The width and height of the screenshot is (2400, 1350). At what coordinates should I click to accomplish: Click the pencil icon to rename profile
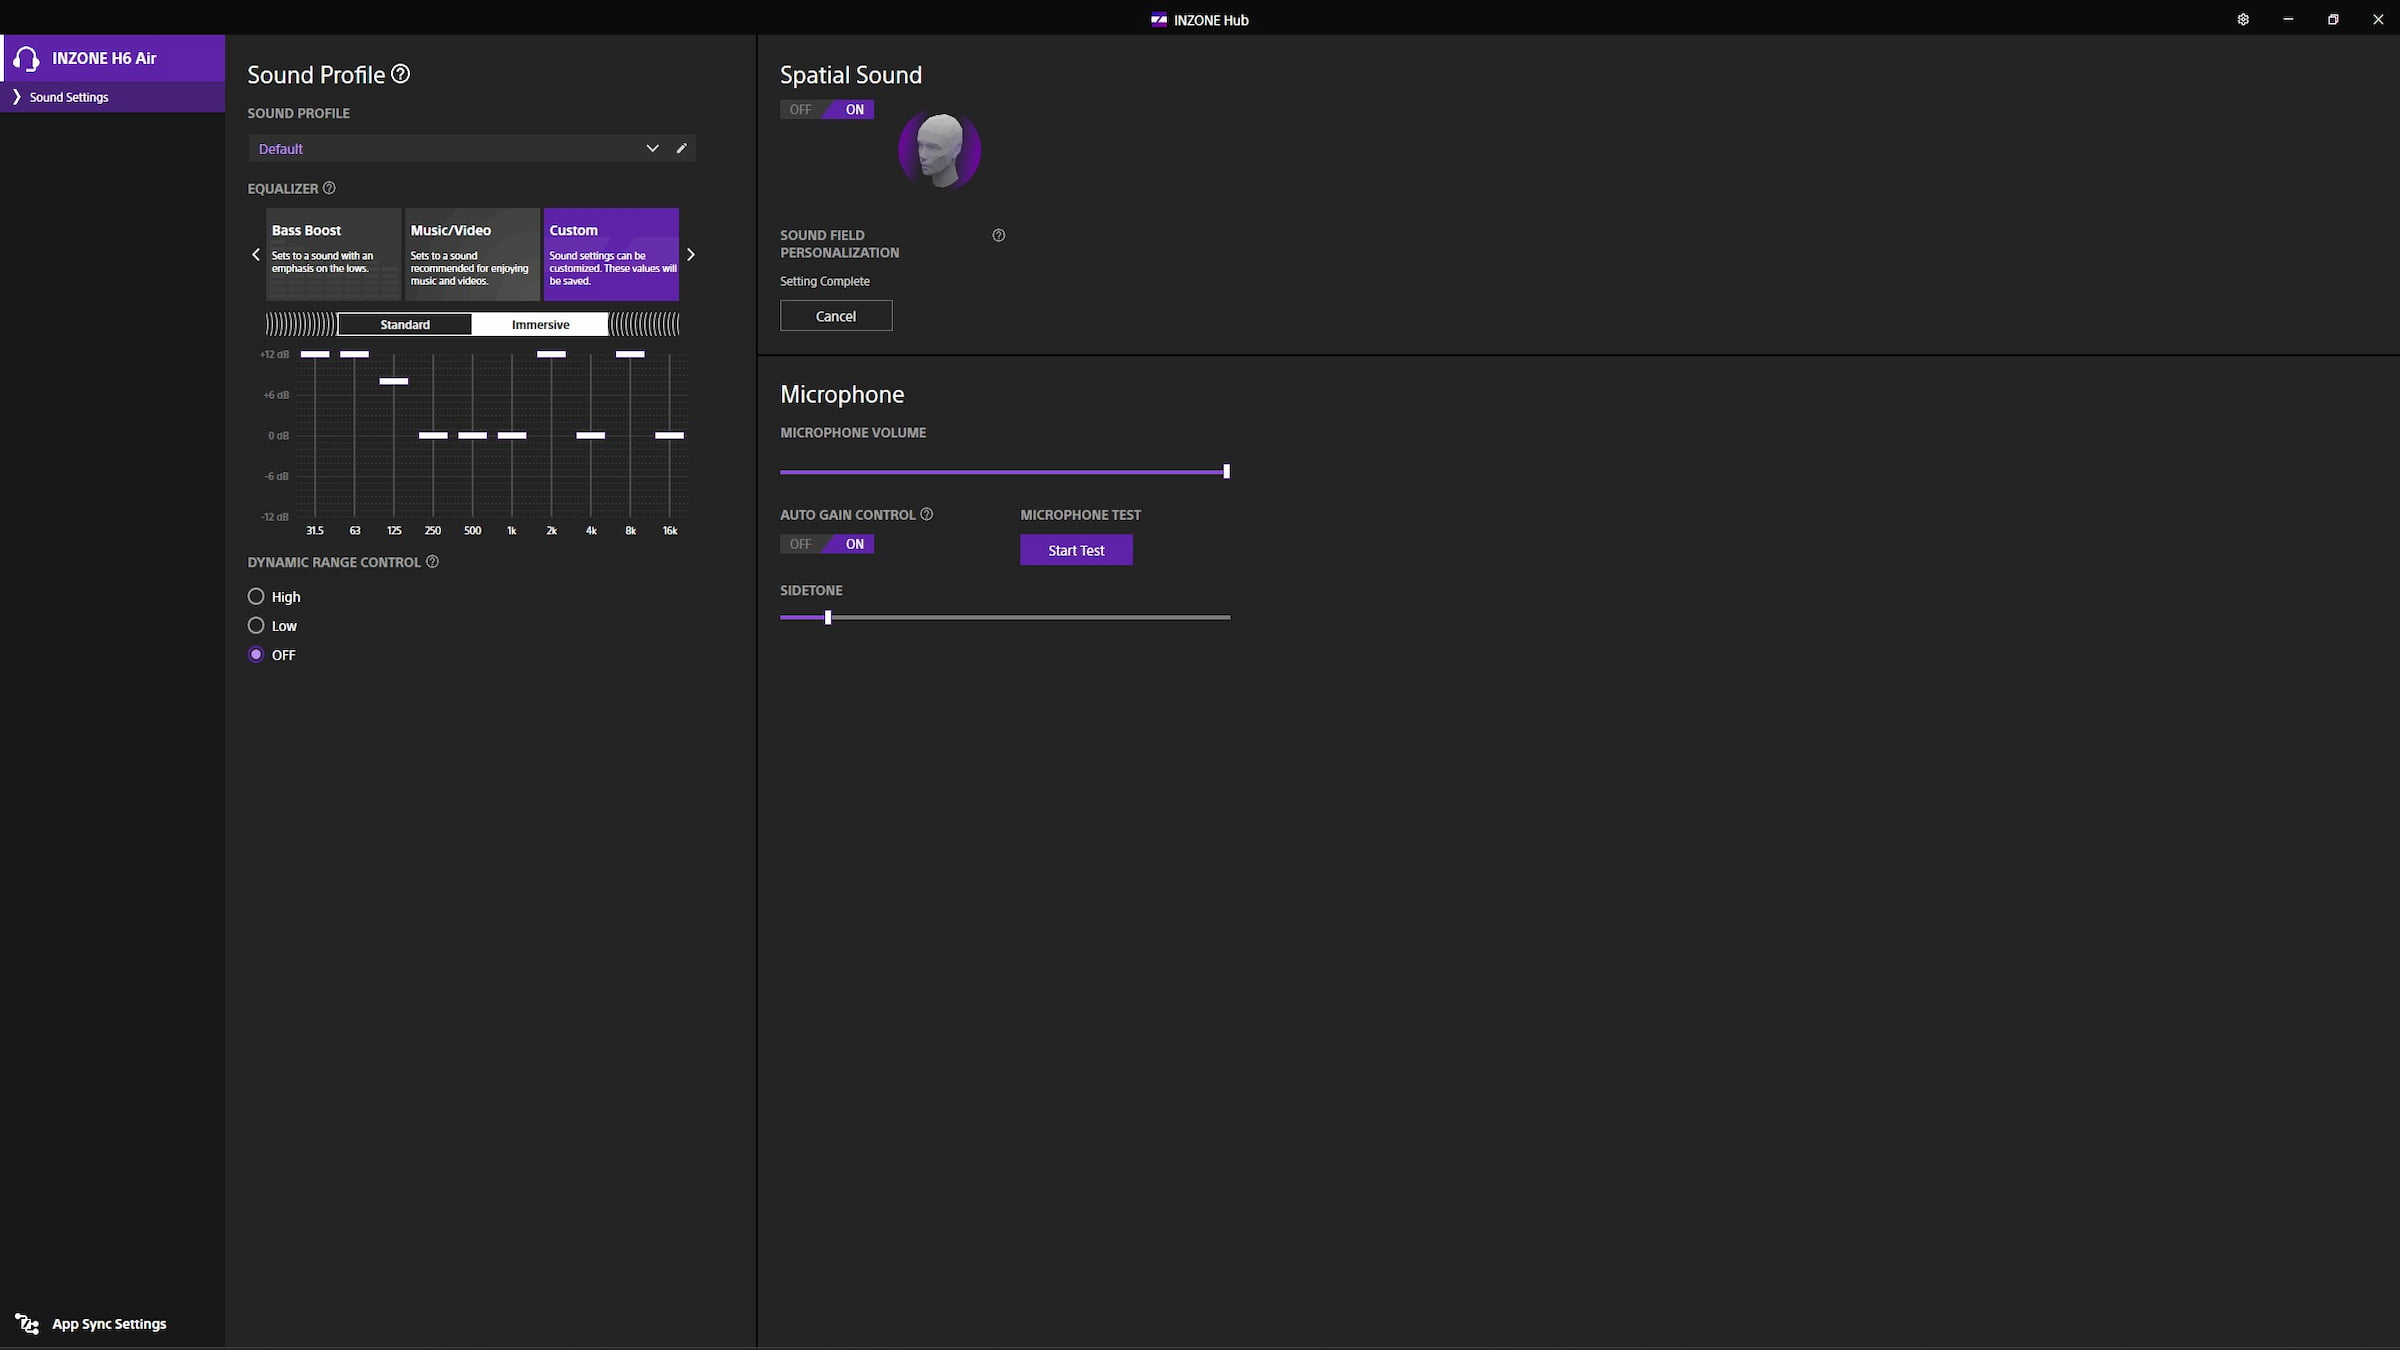[682, 148]
